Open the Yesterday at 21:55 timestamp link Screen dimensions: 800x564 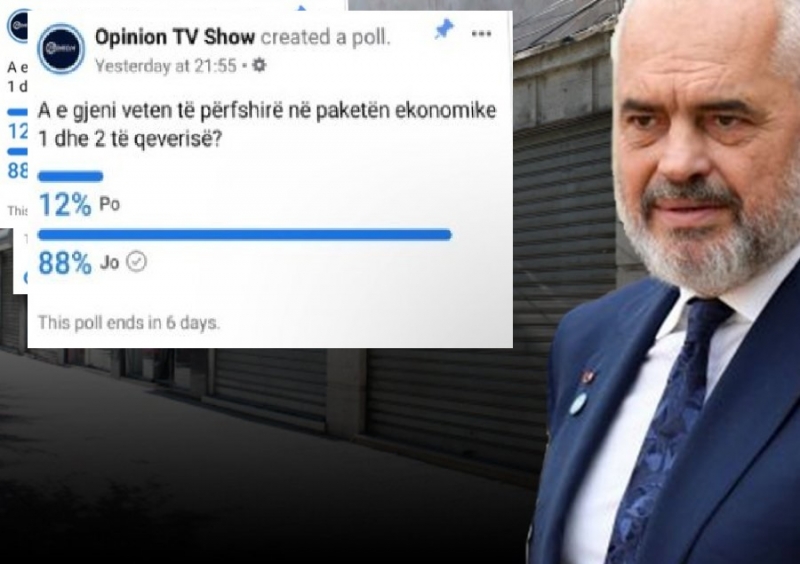(166, 66)
